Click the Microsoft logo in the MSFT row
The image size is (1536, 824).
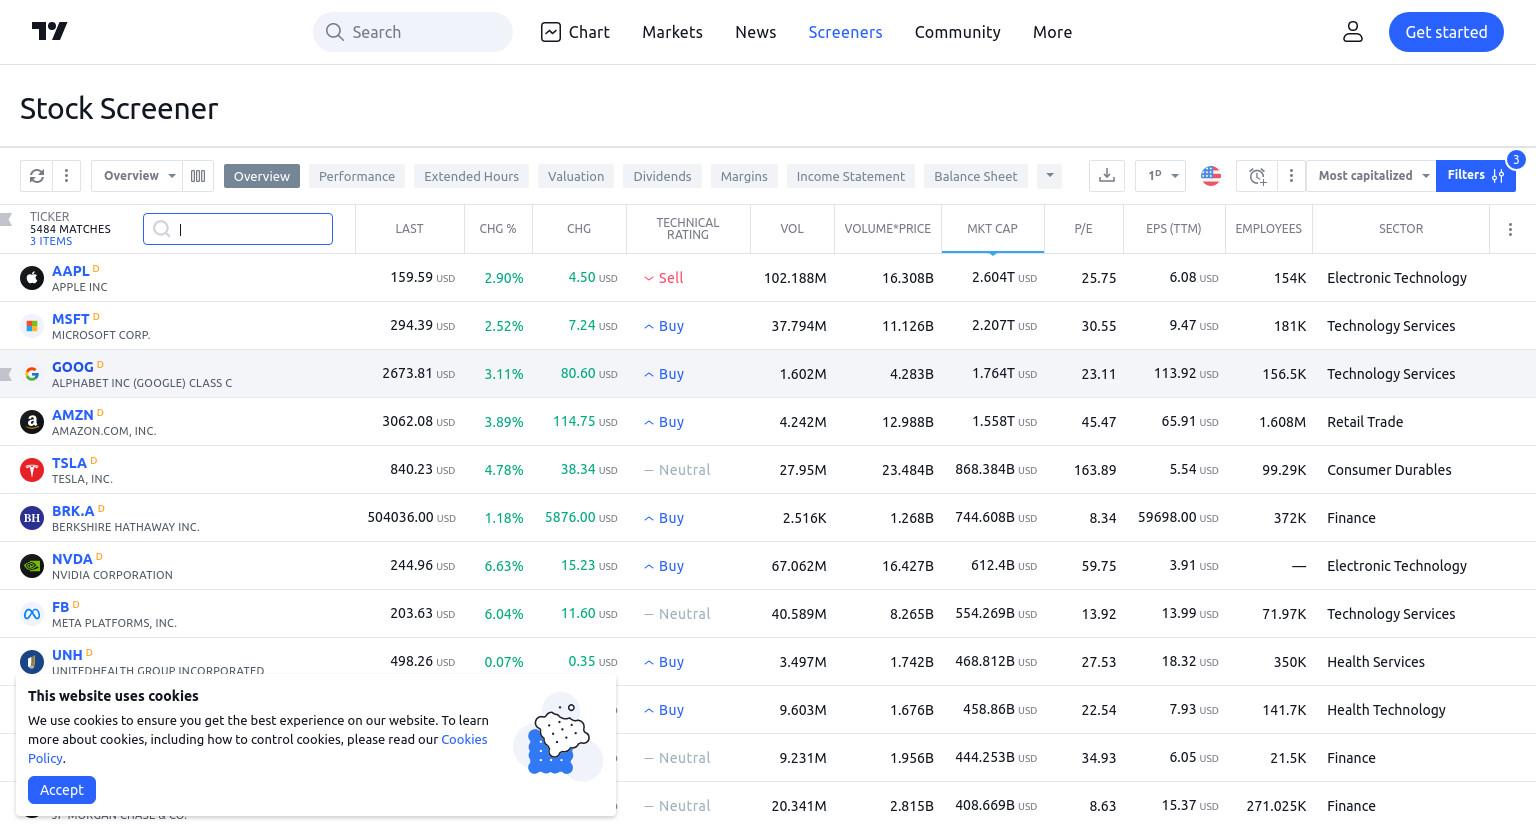[x=32, y=326]
